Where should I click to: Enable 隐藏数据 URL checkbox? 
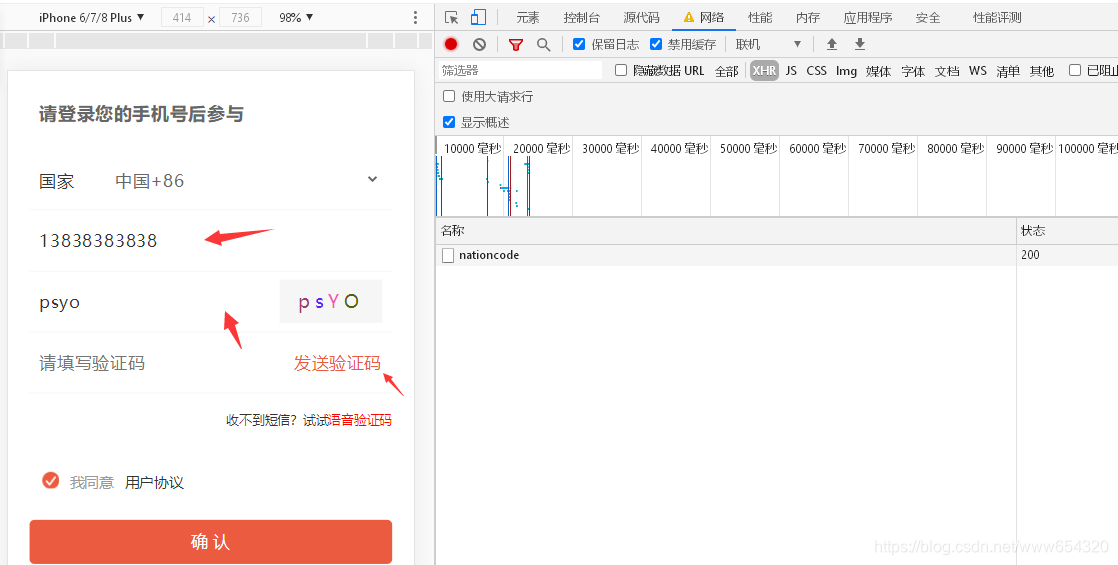[x=621, y=70]
